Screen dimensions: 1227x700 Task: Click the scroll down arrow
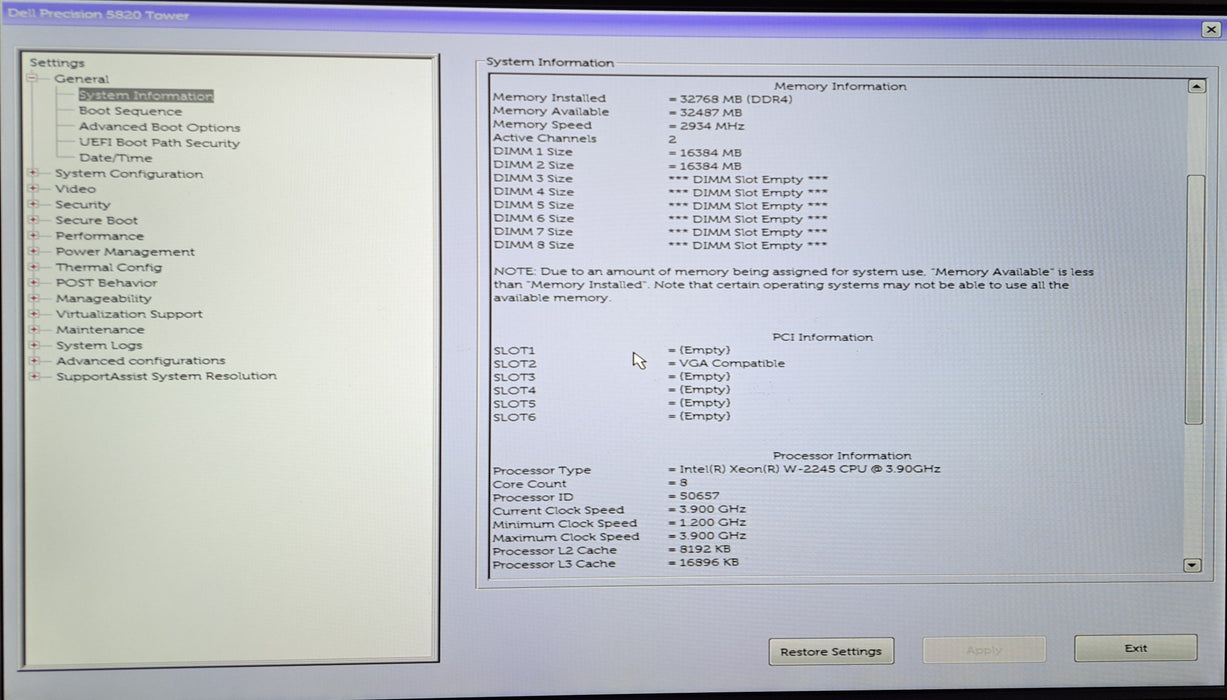pyautogui.click(x=1192, y=565)
